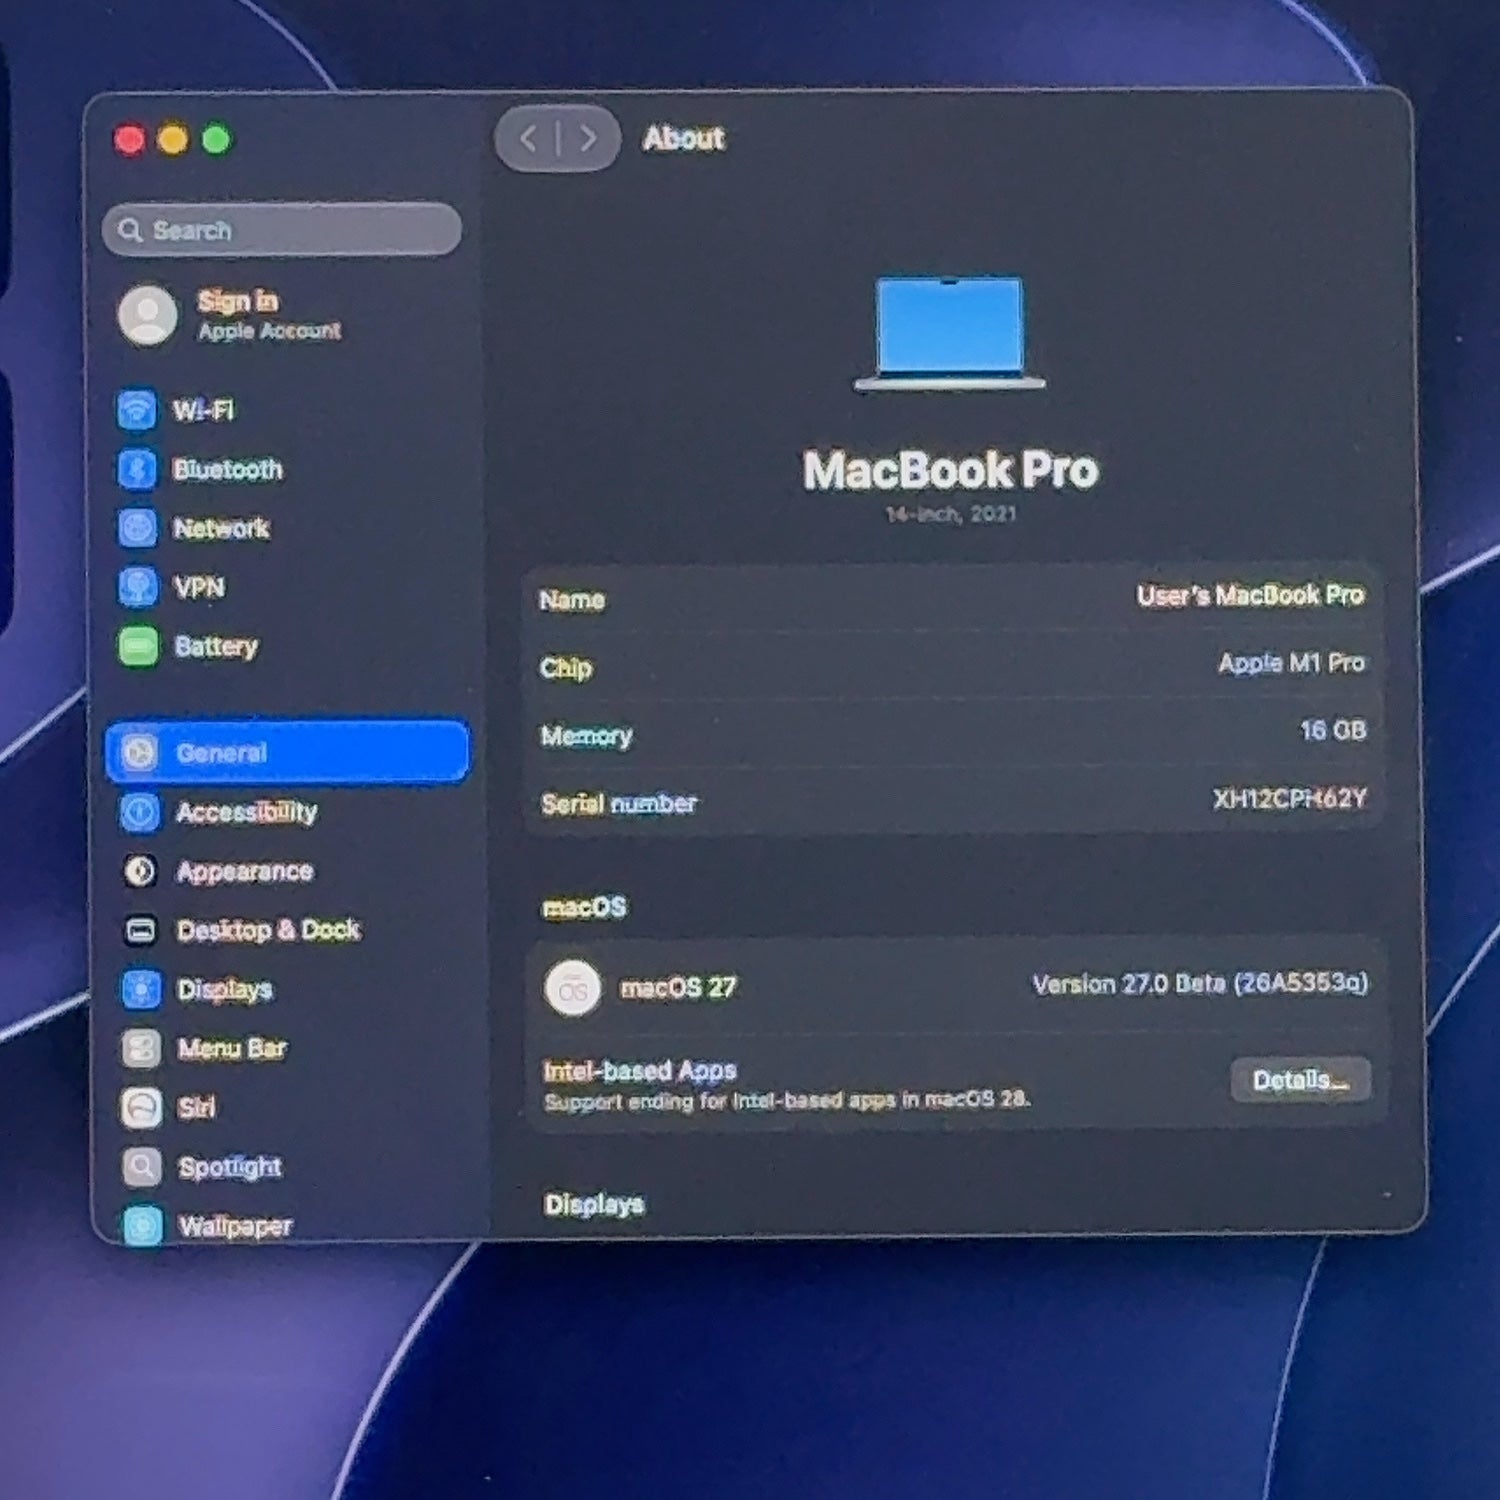Screen dimensions: 1500x1500
Task: Click the Displays section heading
Action: (594, 1205)
